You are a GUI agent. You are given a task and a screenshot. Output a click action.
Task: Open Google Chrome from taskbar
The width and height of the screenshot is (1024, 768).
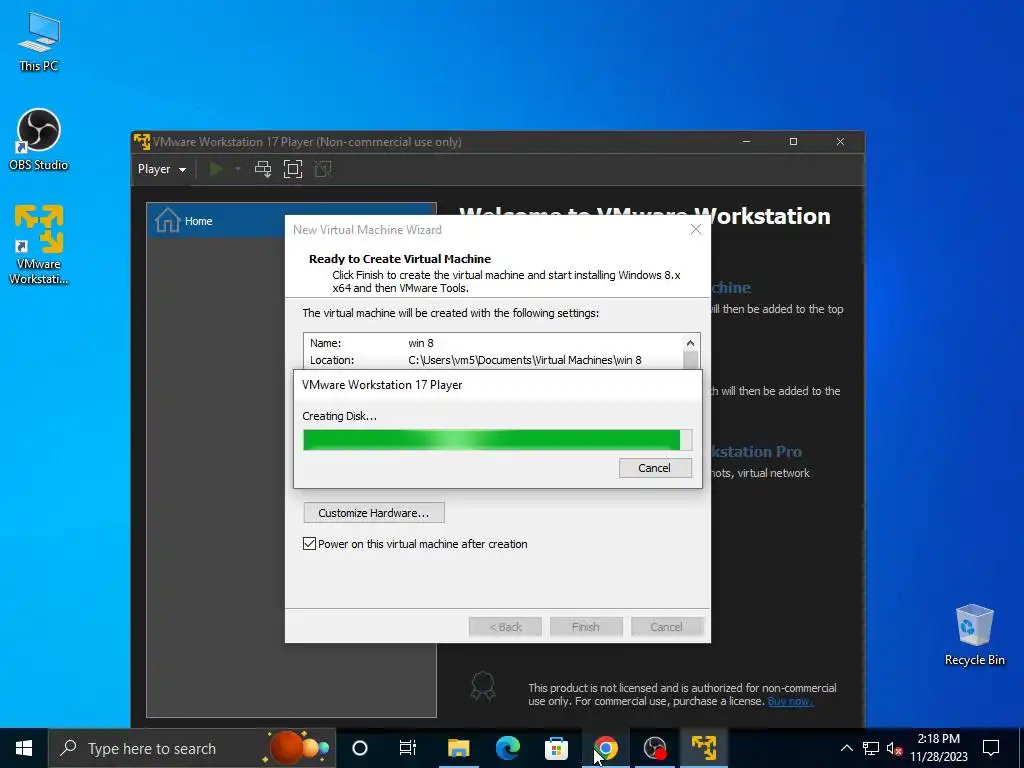click(x=605, y=748)
